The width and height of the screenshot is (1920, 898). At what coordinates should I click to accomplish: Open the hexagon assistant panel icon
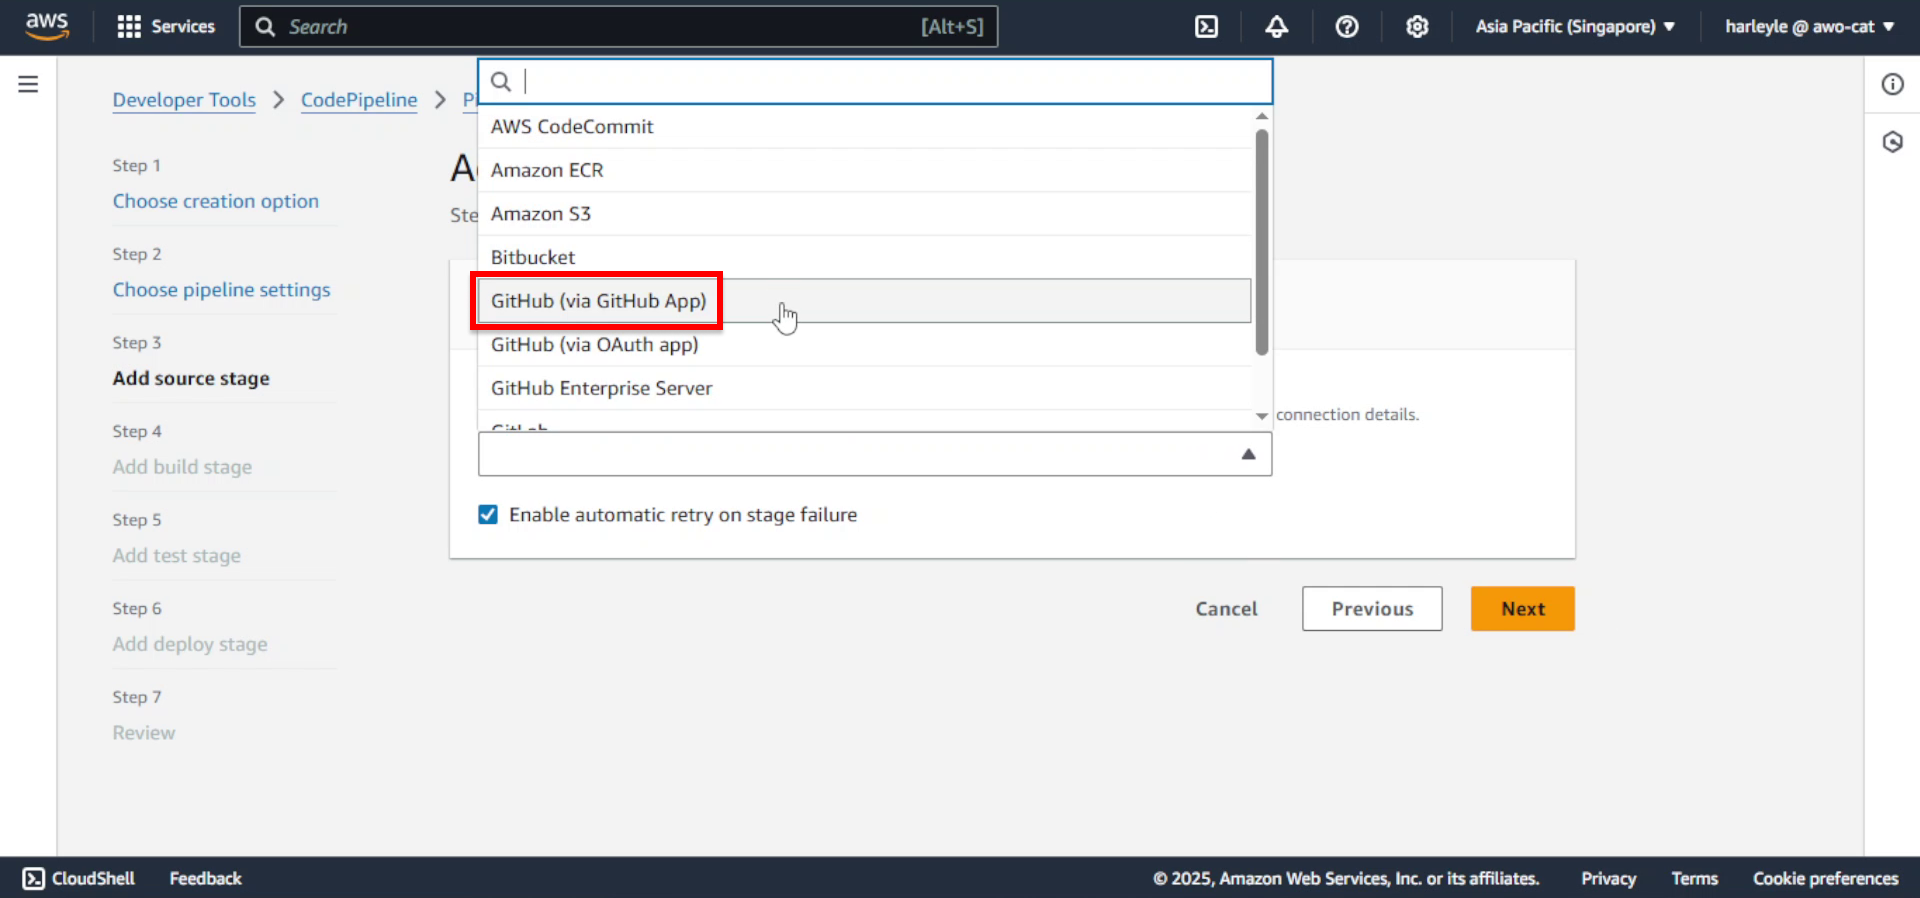[1892, 142]
